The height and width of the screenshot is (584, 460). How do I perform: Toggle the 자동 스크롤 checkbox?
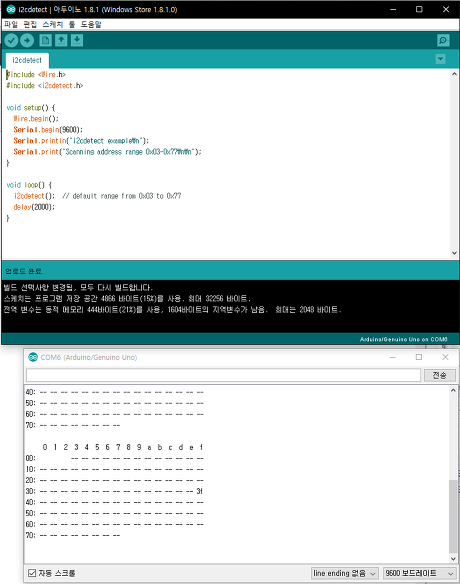[x=32, y=573]
